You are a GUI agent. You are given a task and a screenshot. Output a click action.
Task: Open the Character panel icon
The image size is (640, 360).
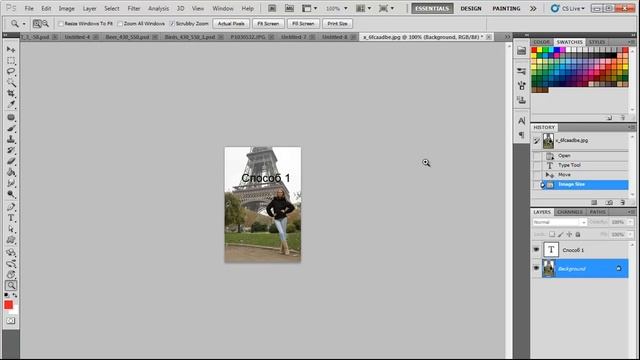pos(521,121)
